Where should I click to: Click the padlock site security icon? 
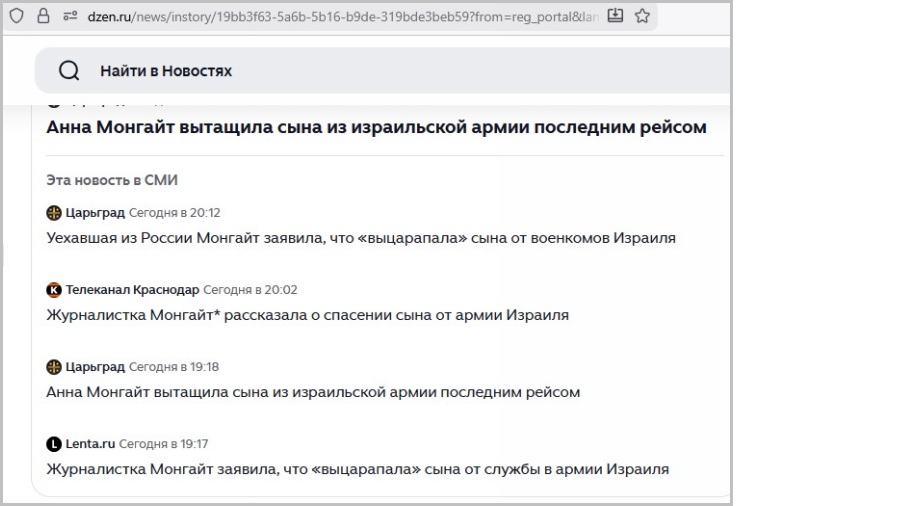coord(43,16)
